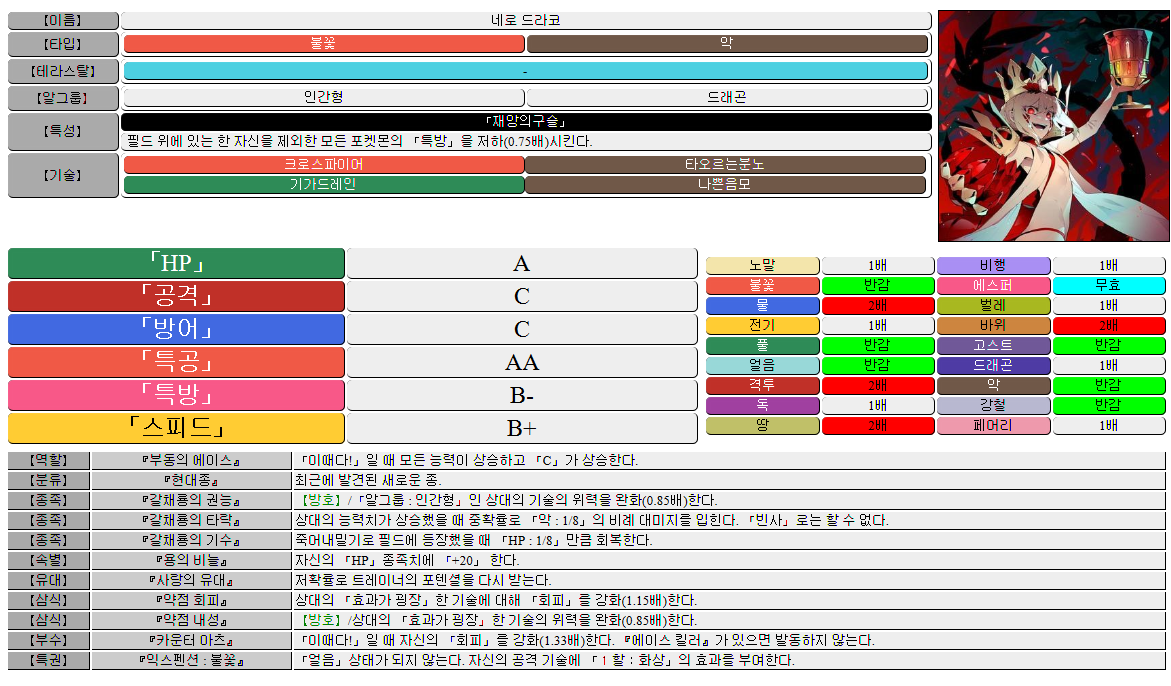The height and width of the screenshot is (686, 1171).
Task: Select 물 in the type chart
Action: [762, 305]
